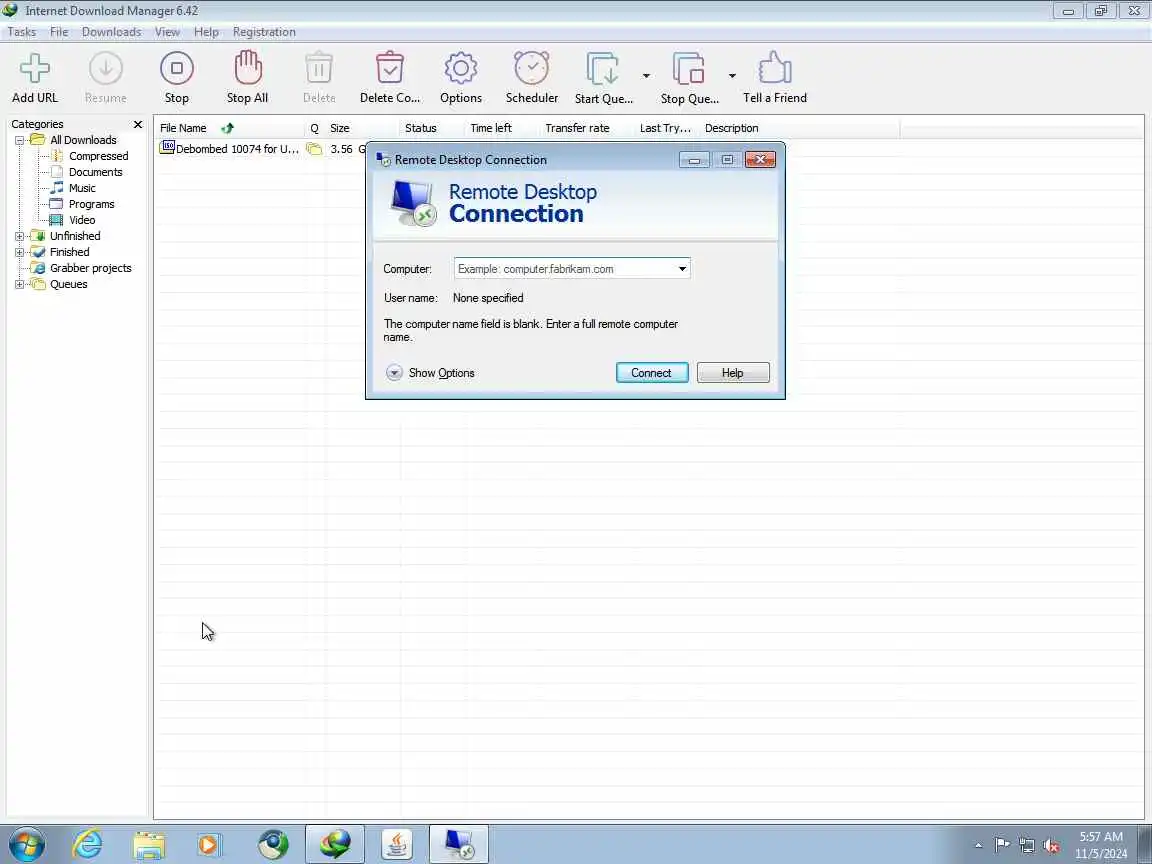Click the Java taskbar icon

[397, 844]
